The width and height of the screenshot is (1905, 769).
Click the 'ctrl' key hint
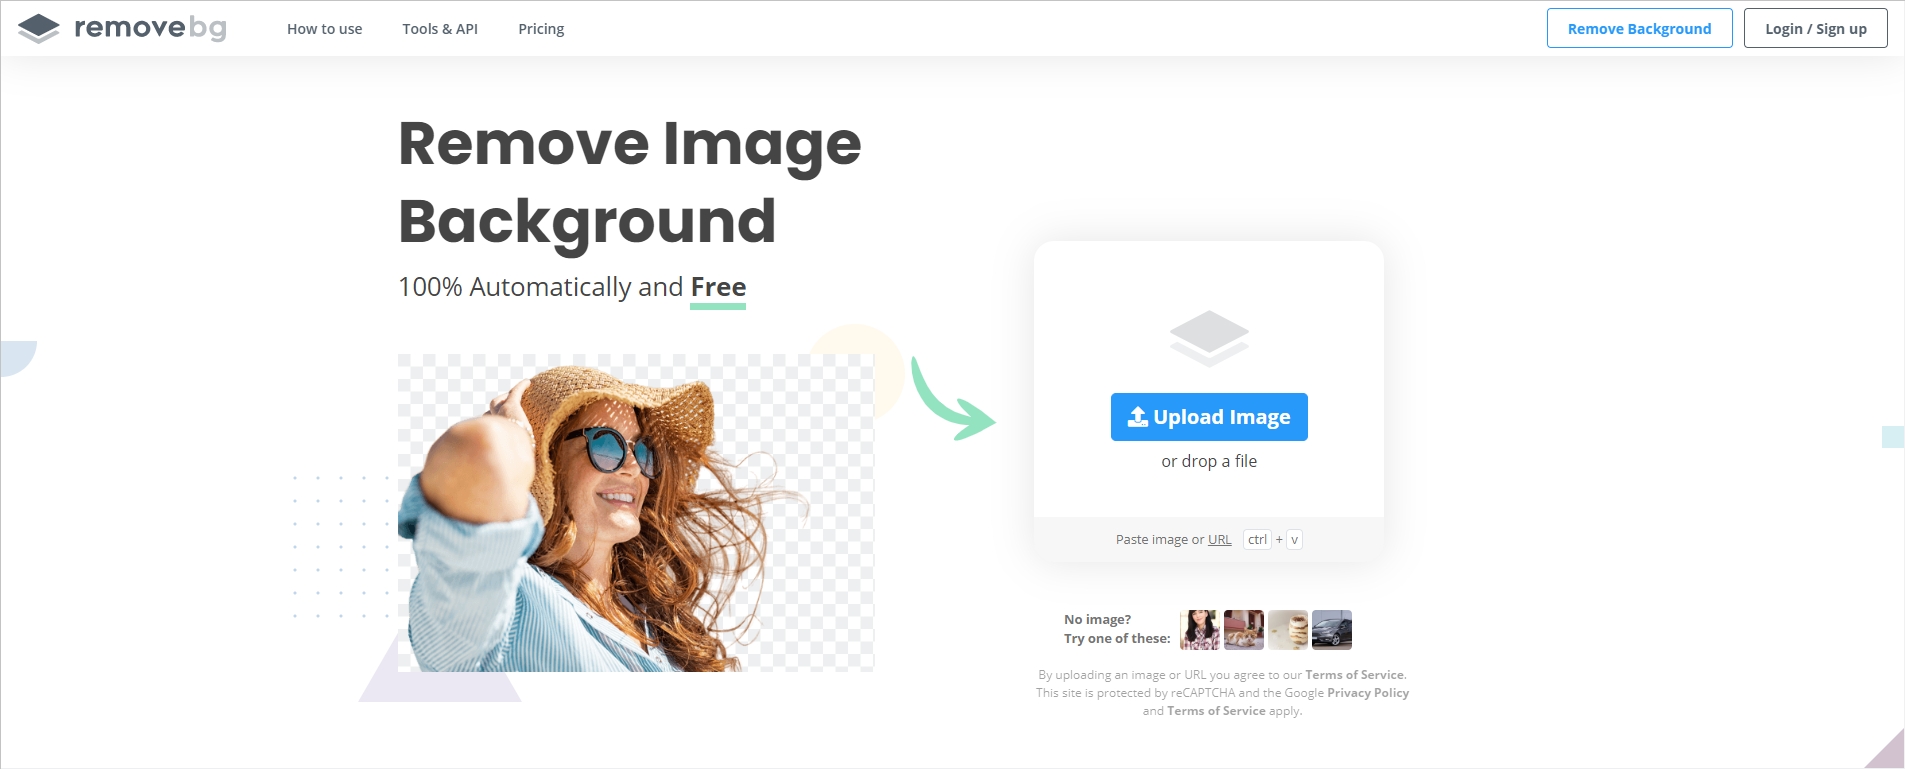coord(1257,540)
